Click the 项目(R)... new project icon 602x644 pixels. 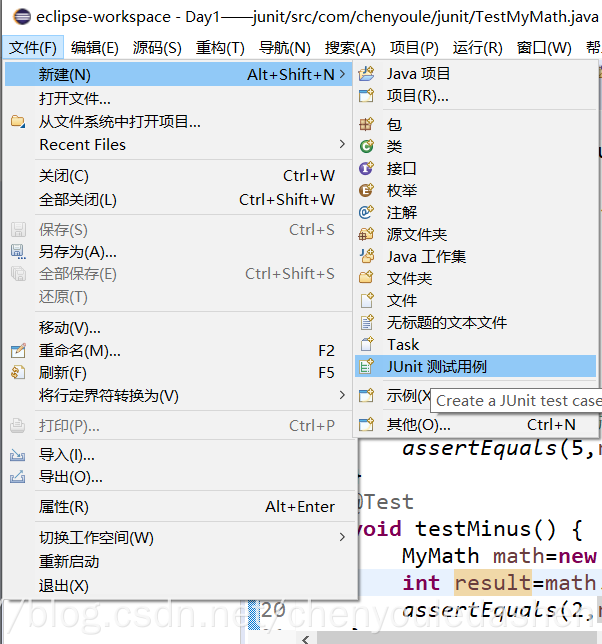click(366, 96)
